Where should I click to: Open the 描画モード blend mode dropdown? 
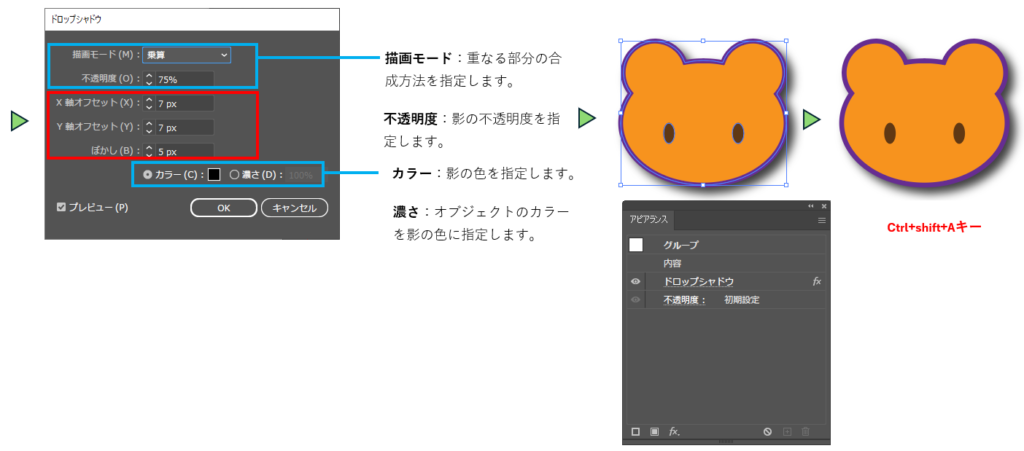pyautogui.click(x=186, y=54)
